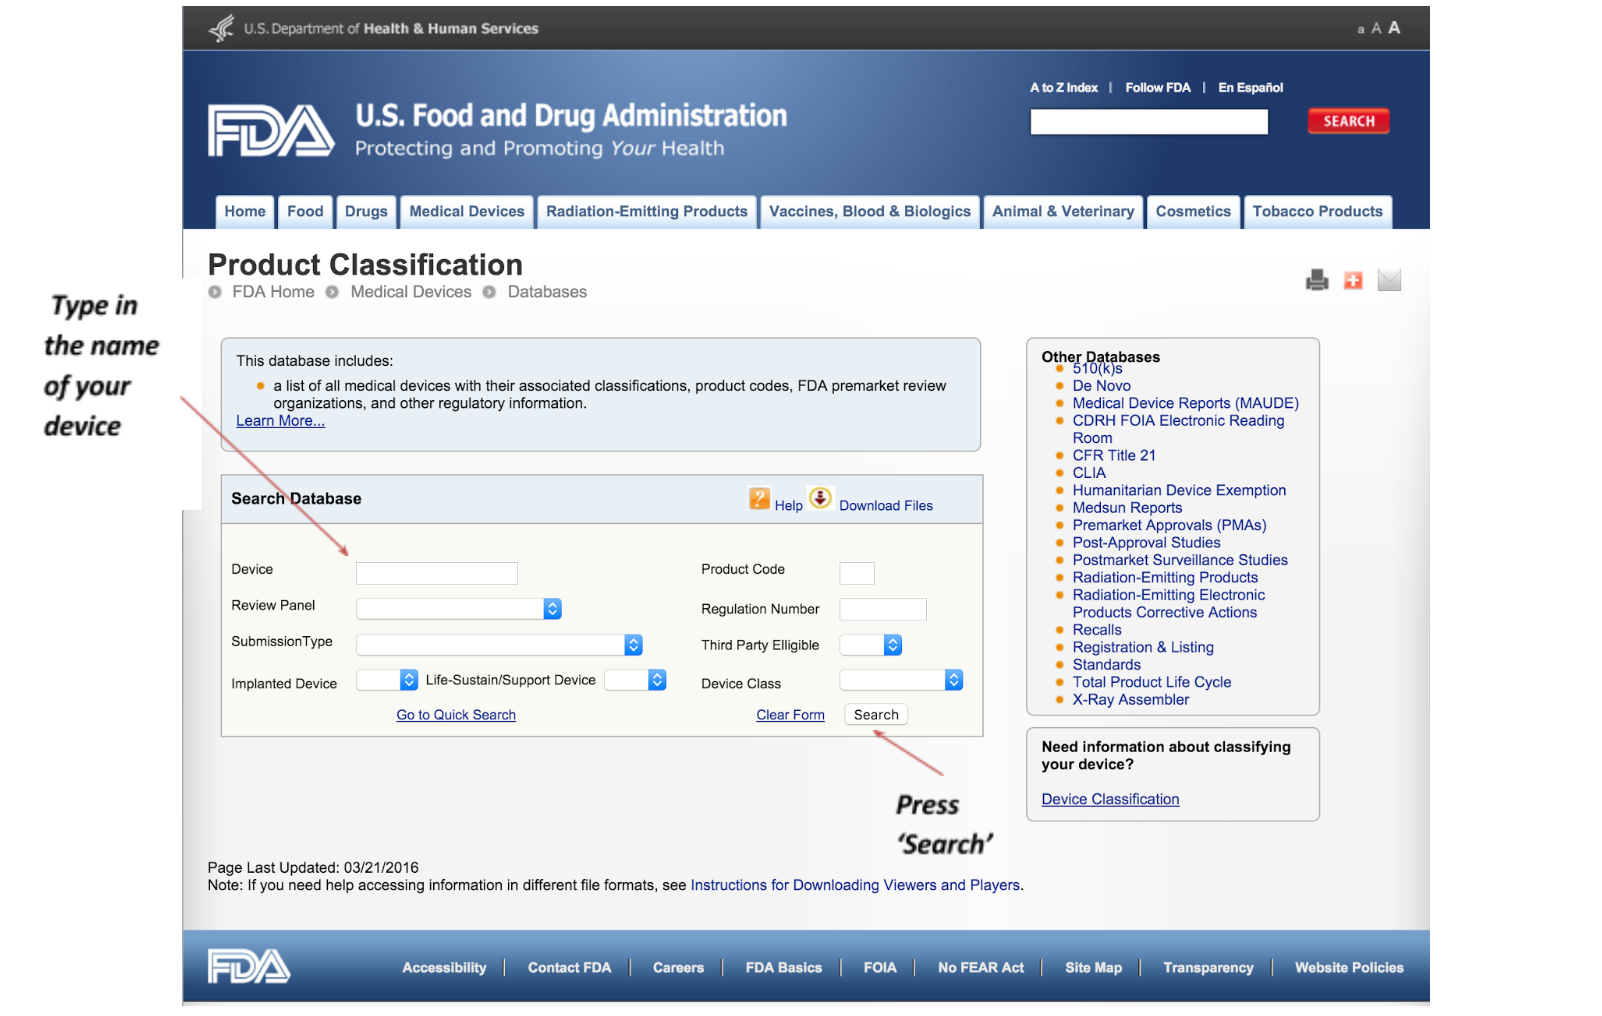Click the email envelope icon
Screen dimensions: 1602x1016
coord(1389,280)
